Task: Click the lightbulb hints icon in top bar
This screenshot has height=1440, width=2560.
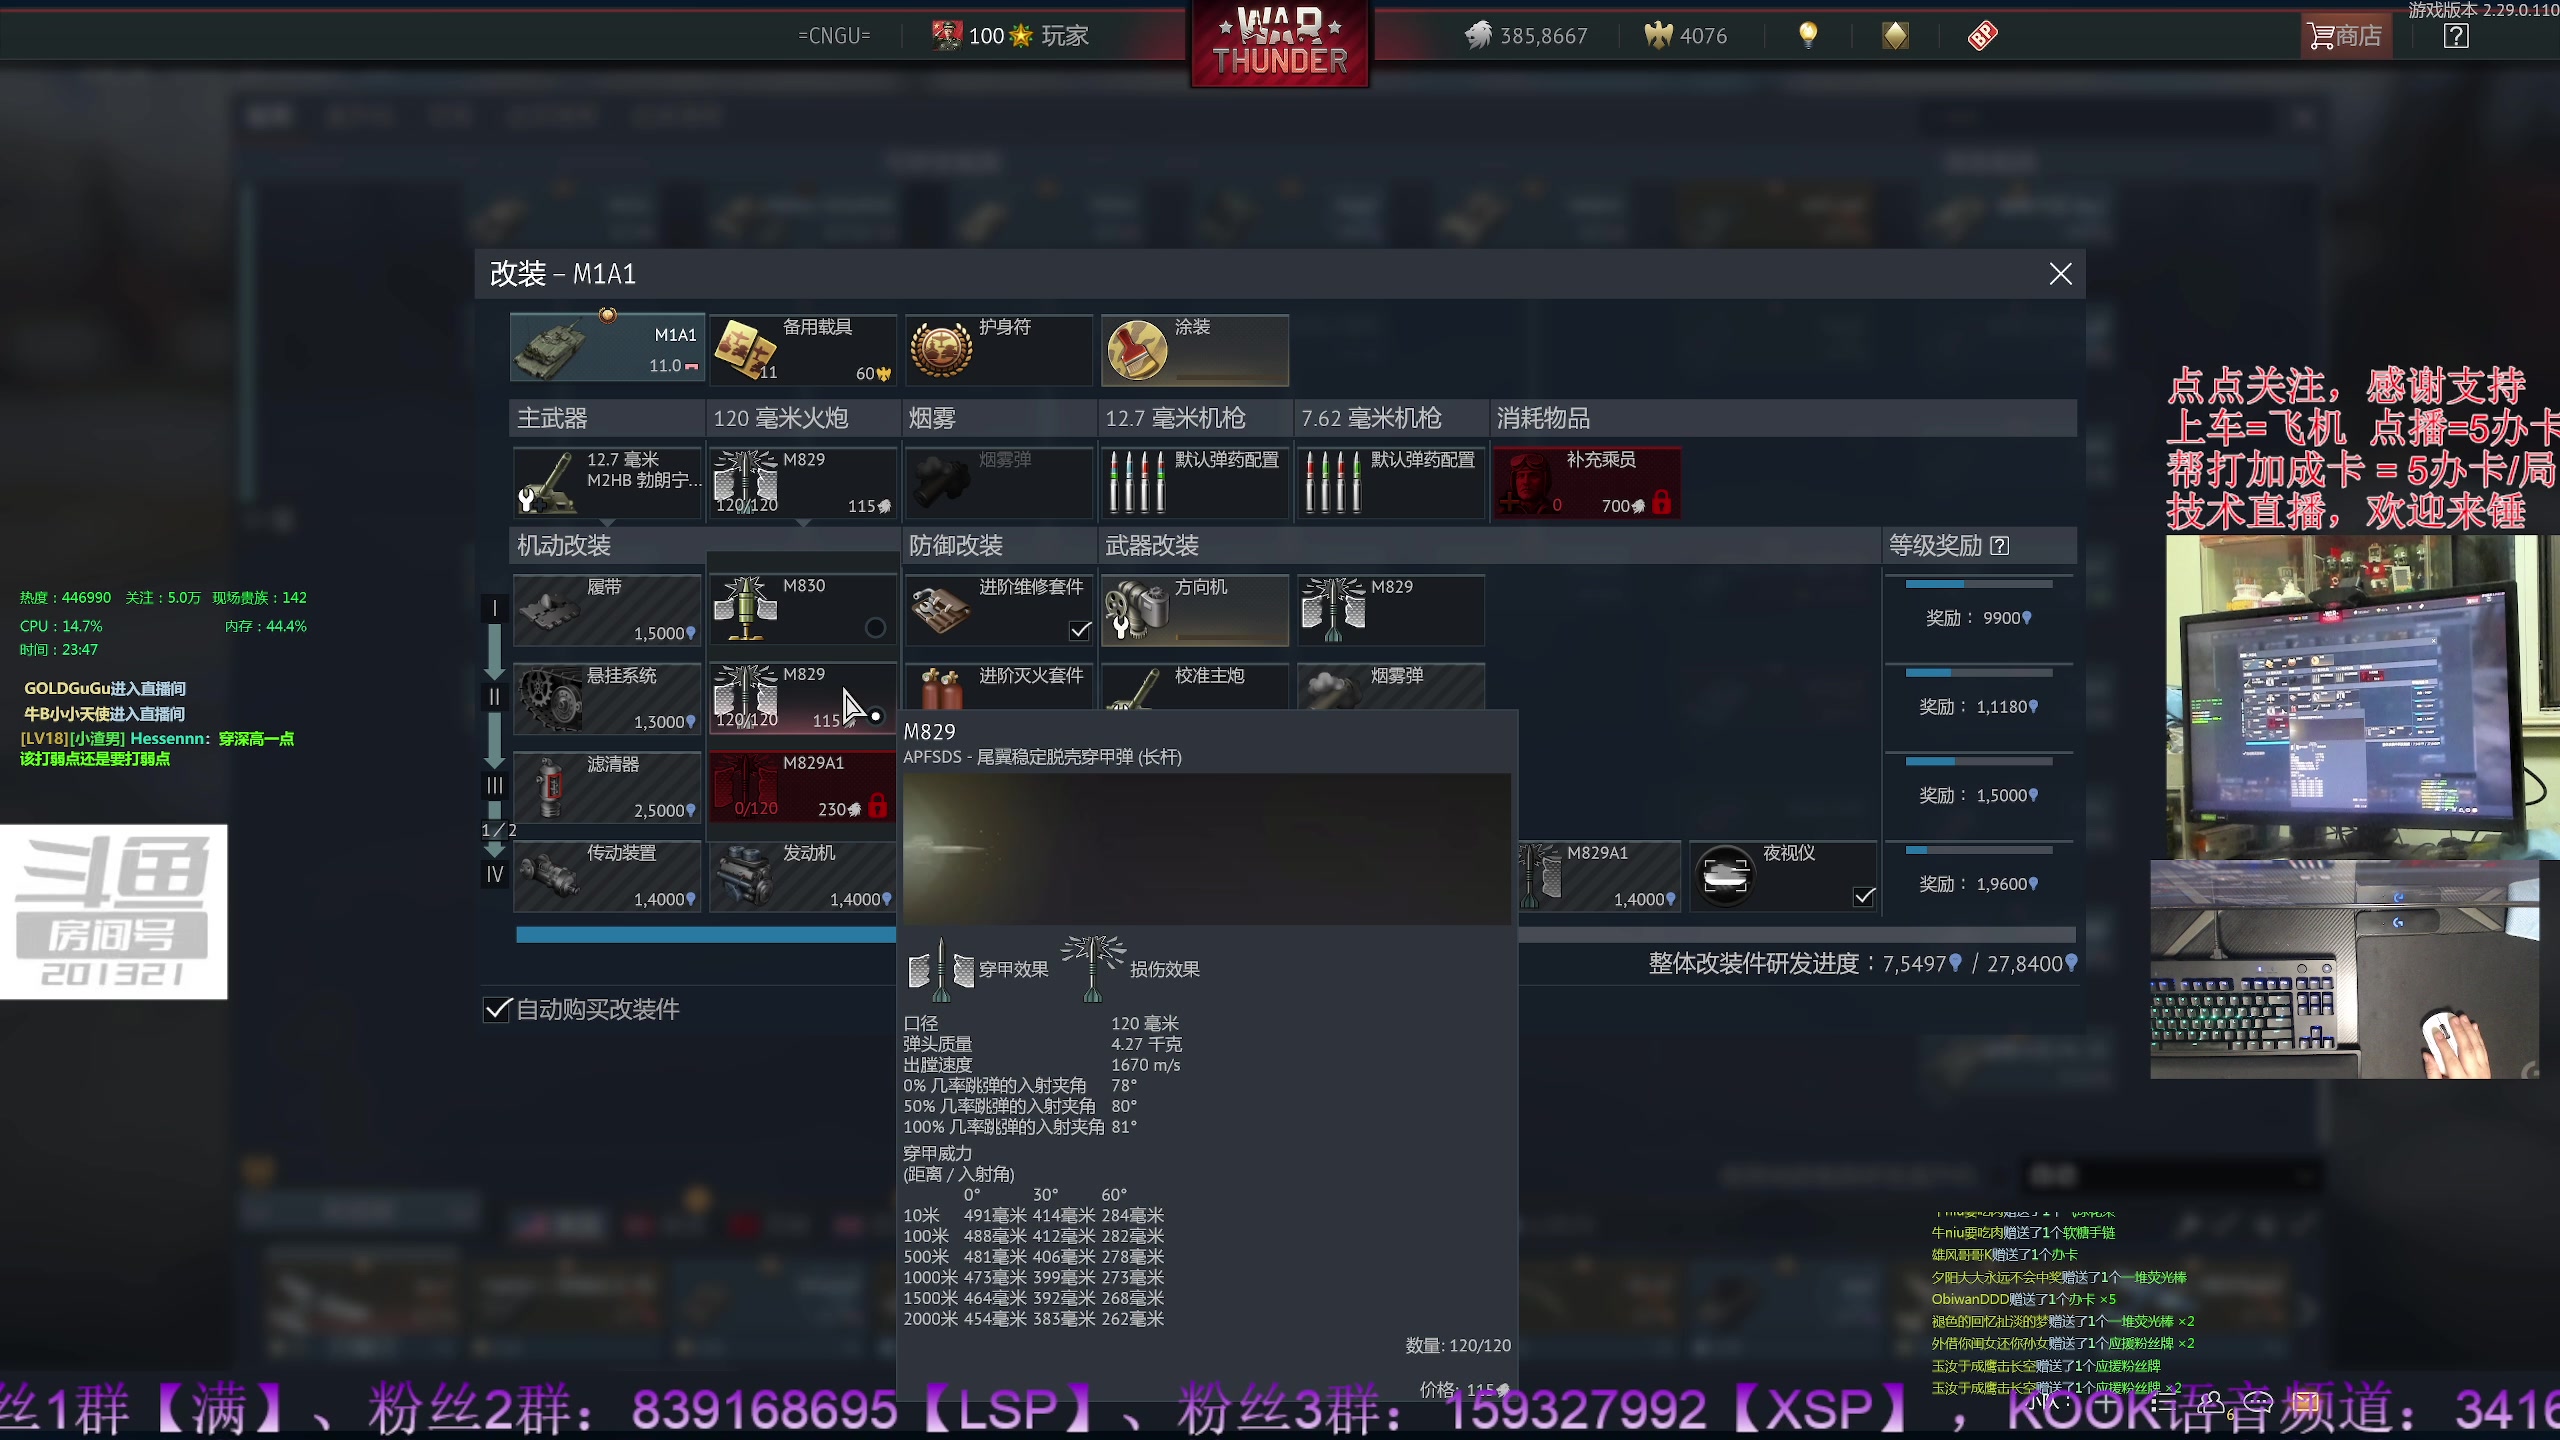Action: (x=1807, y=36)
